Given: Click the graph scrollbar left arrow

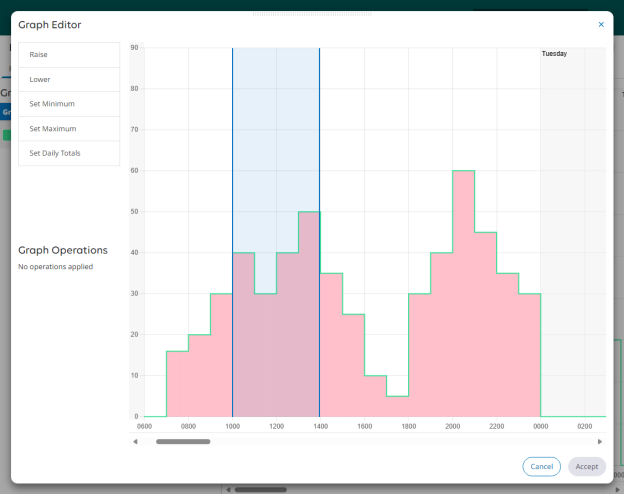Looking at the screenshot, I should click(x=135, y=441).
